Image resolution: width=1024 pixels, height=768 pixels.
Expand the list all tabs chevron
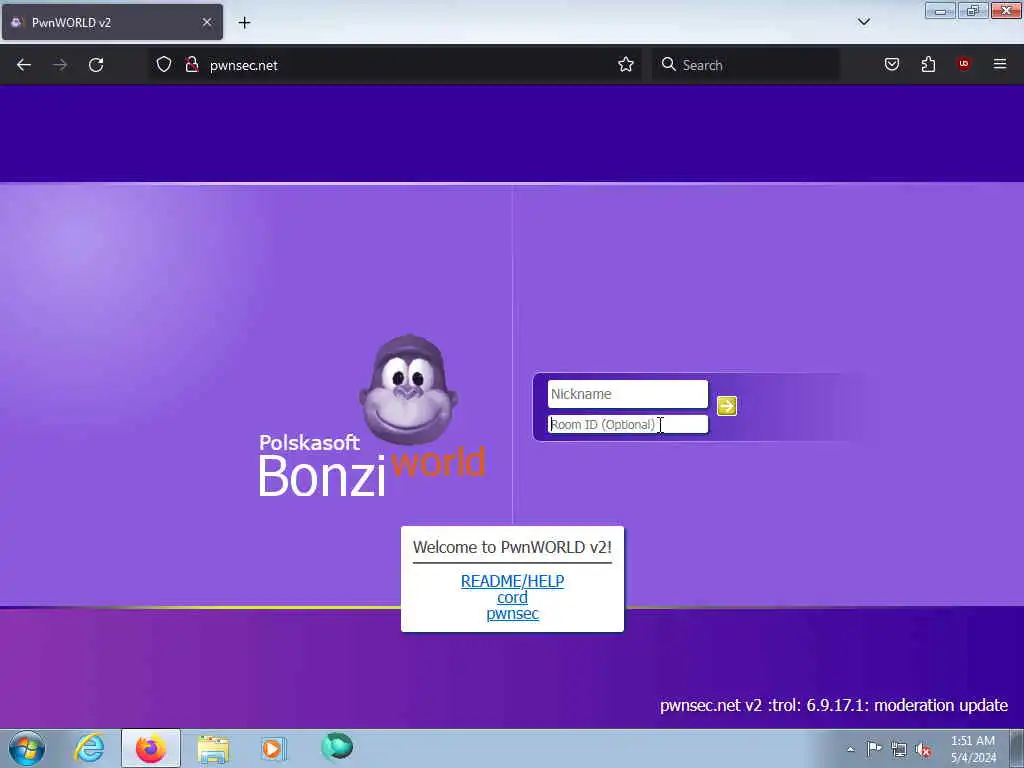tap(864, 22)
